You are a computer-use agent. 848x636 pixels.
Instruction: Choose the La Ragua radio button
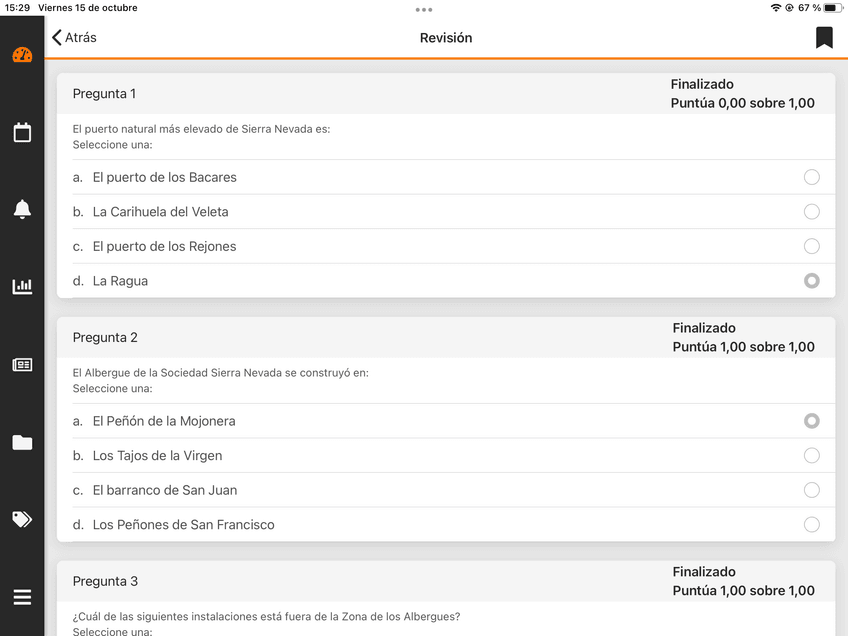(811, 281)
